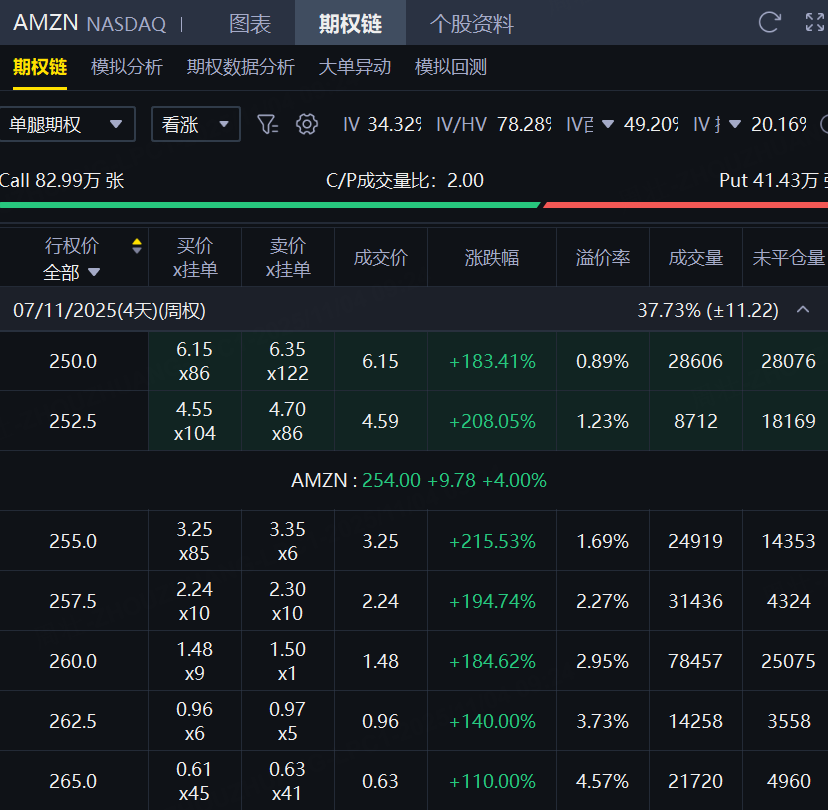This screenshot has width=828, height=810.
Task: Click volume 78457 cell
Action: click(x=695, y=661)
